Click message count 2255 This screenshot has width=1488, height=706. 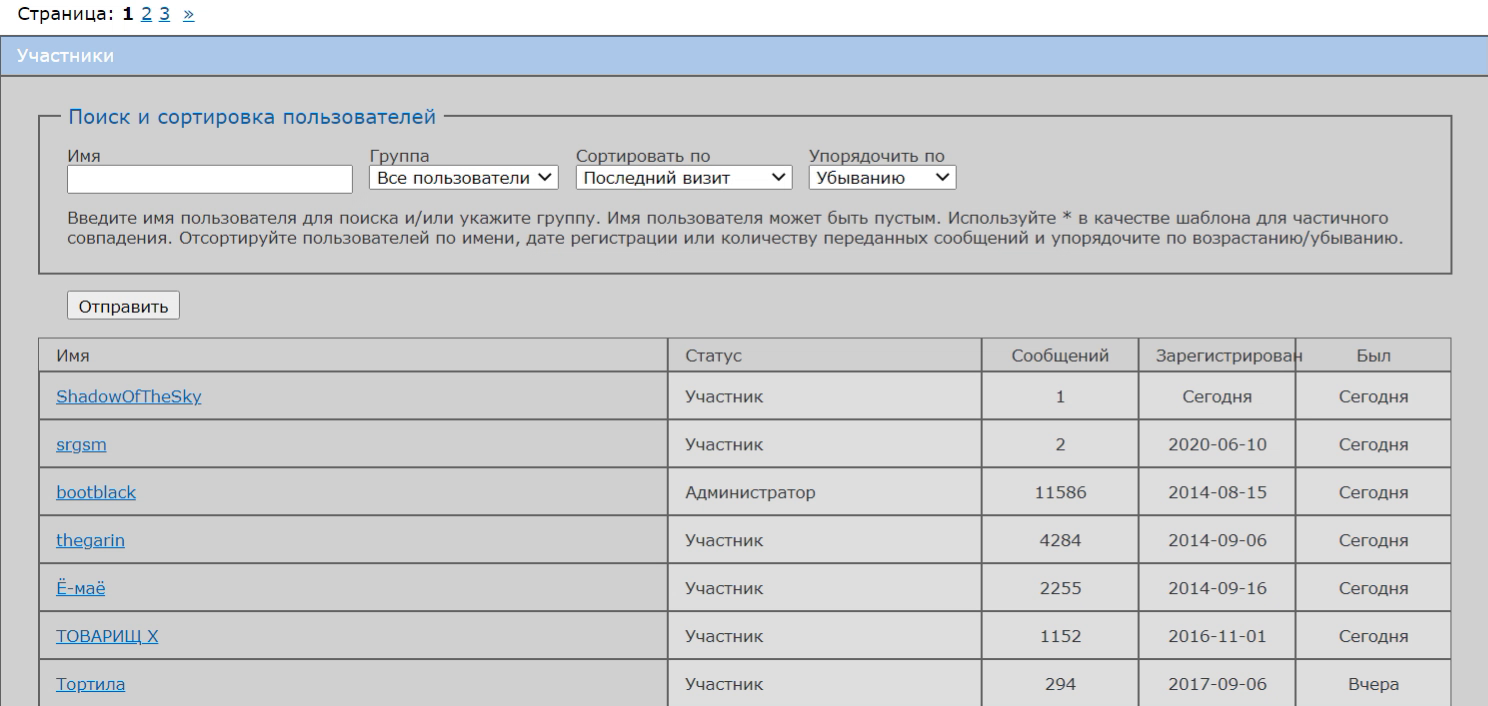[1060, 589]
